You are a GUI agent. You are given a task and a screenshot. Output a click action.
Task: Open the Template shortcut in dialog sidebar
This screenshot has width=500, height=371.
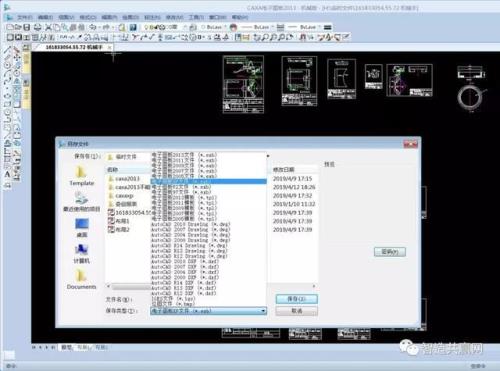pyautogui.click(x=81, y=177)
